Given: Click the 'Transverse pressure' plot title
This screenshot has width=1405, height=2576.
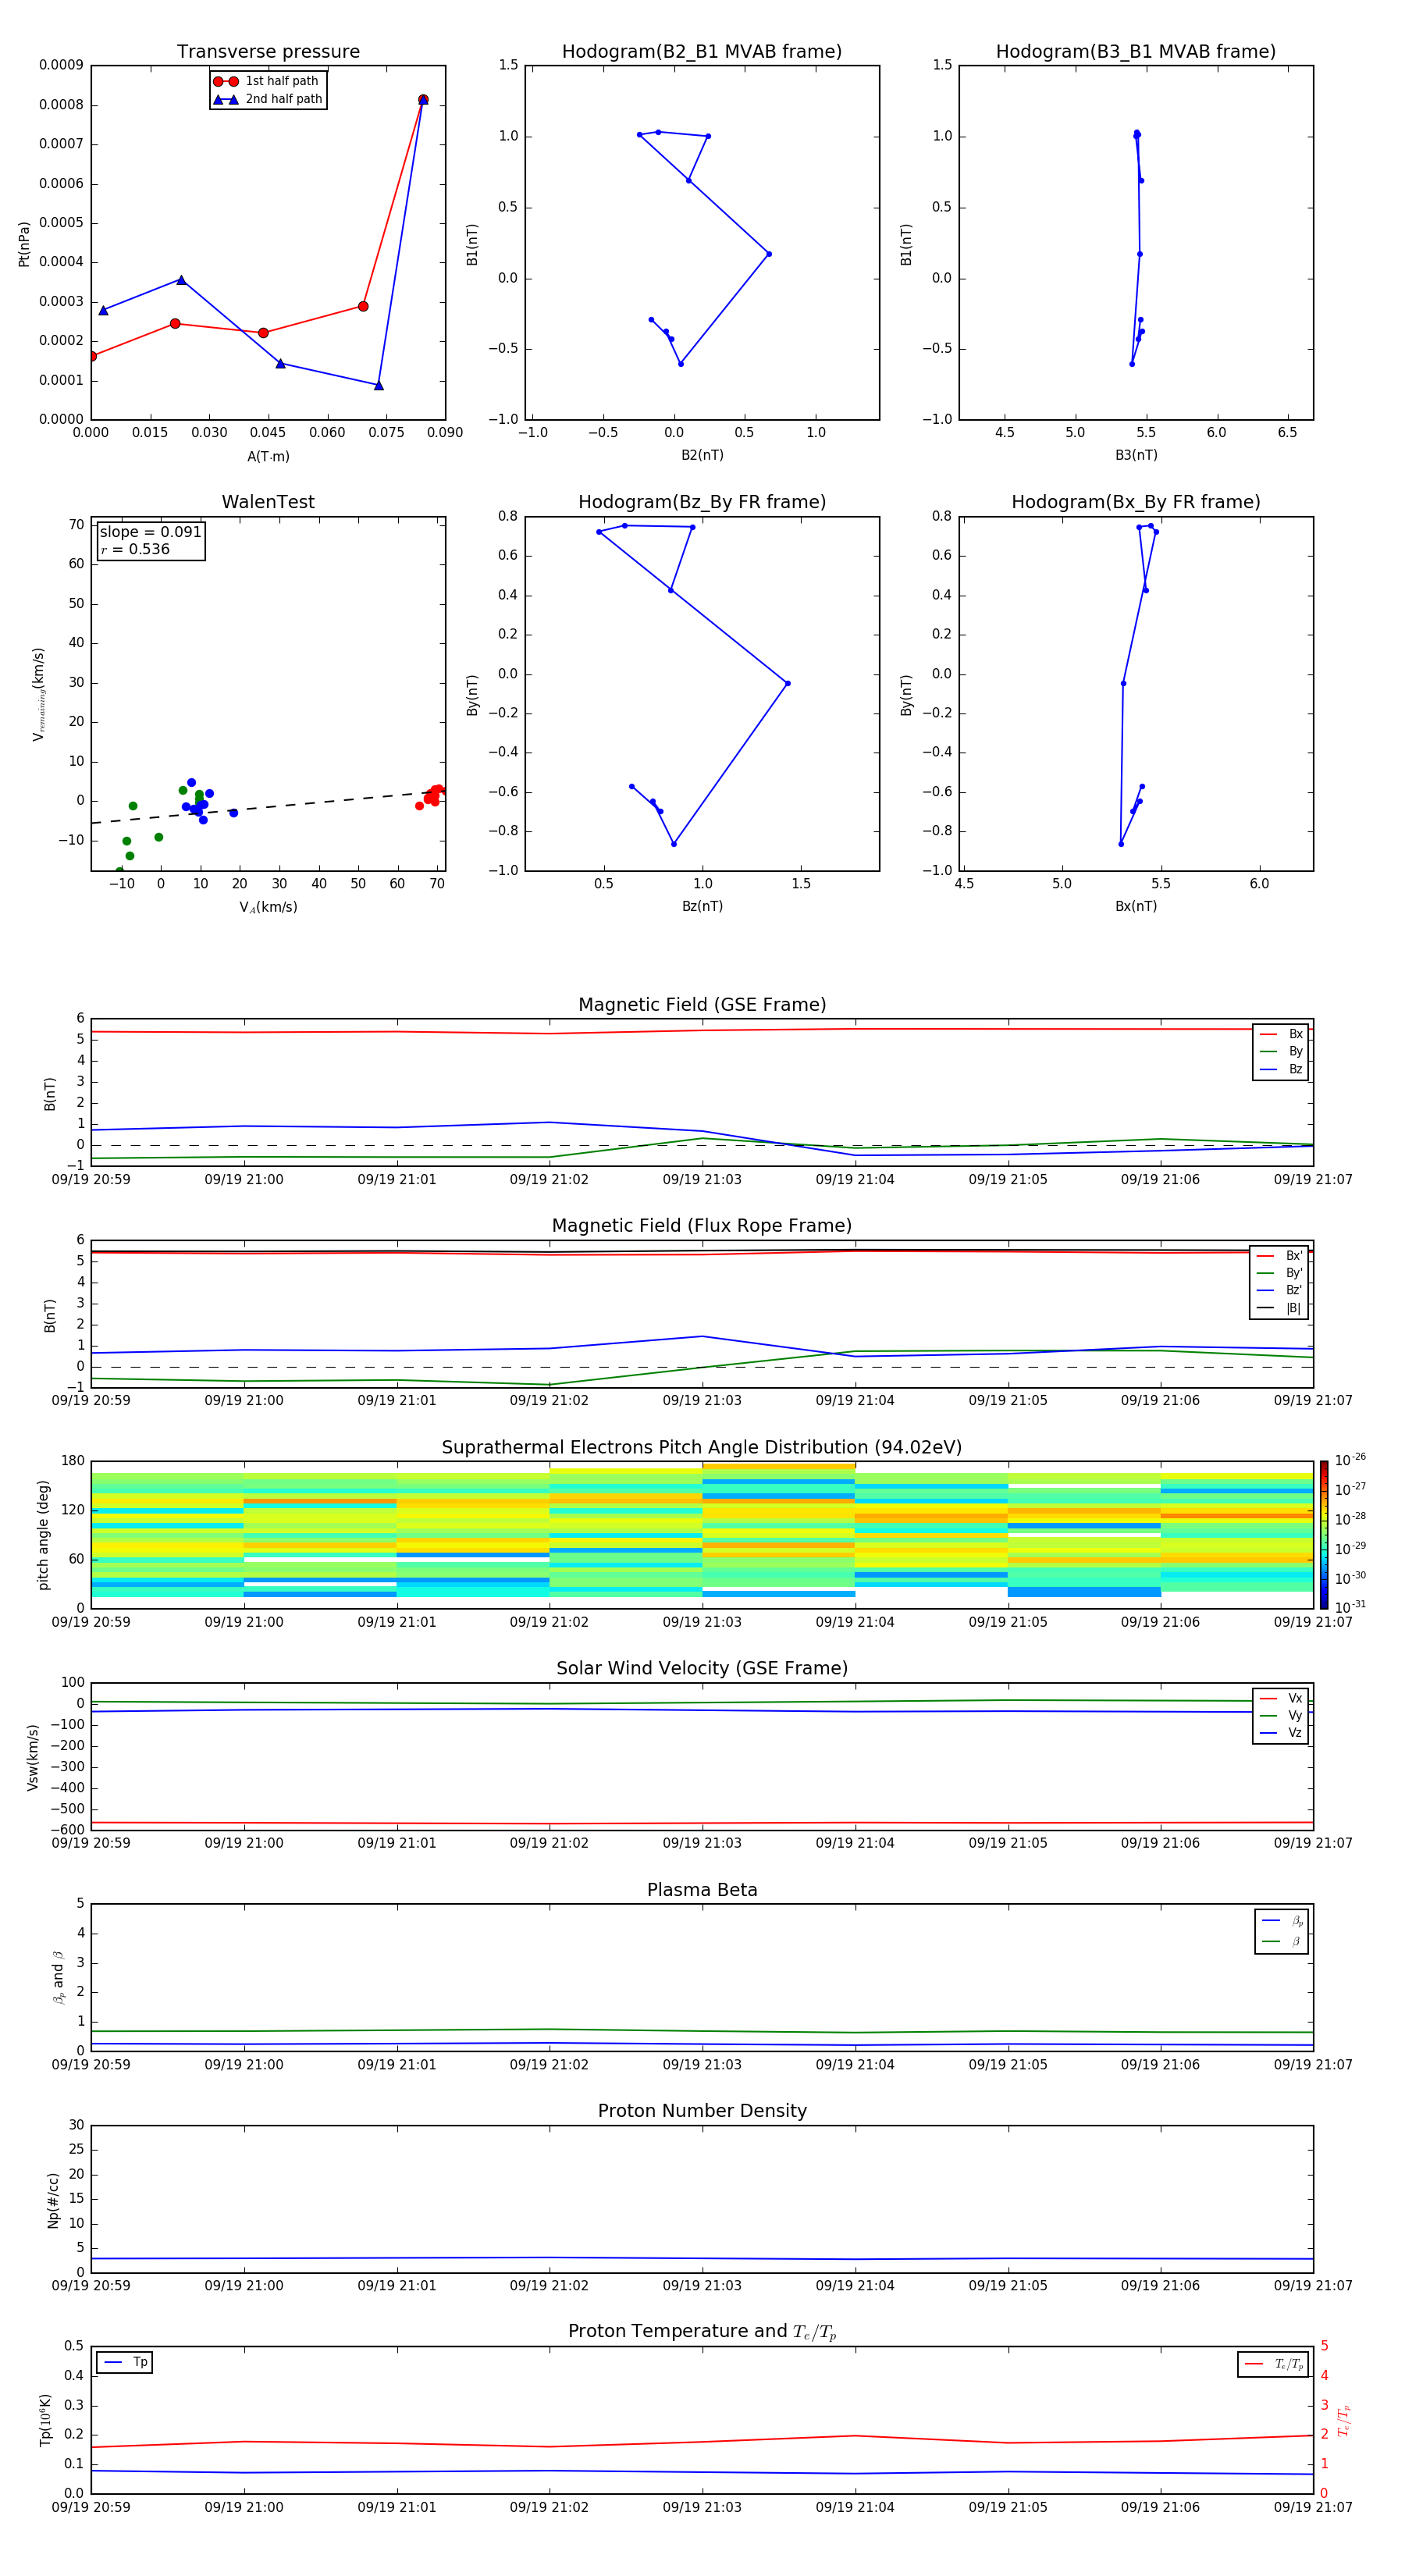Looking at the screenshot, I should click(x=268, y=52).
